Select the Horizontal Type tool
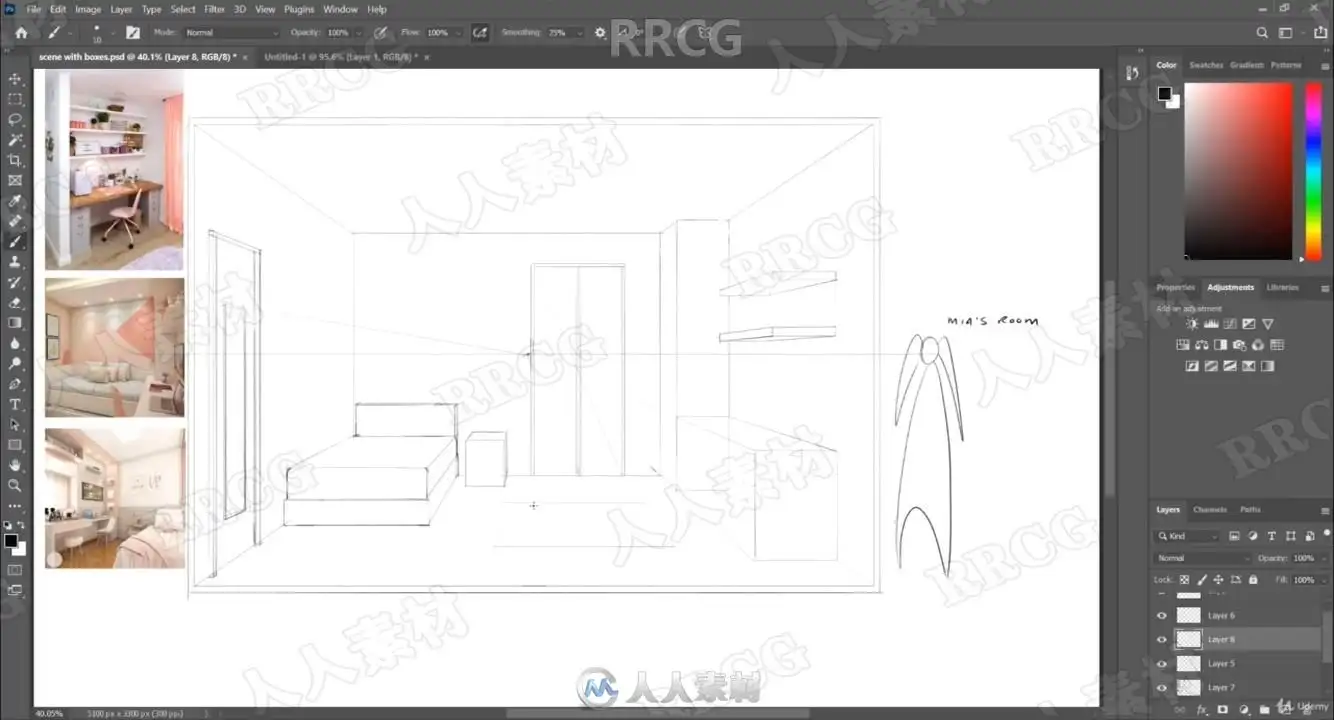The image size is (1334, 720). [15, 404]
